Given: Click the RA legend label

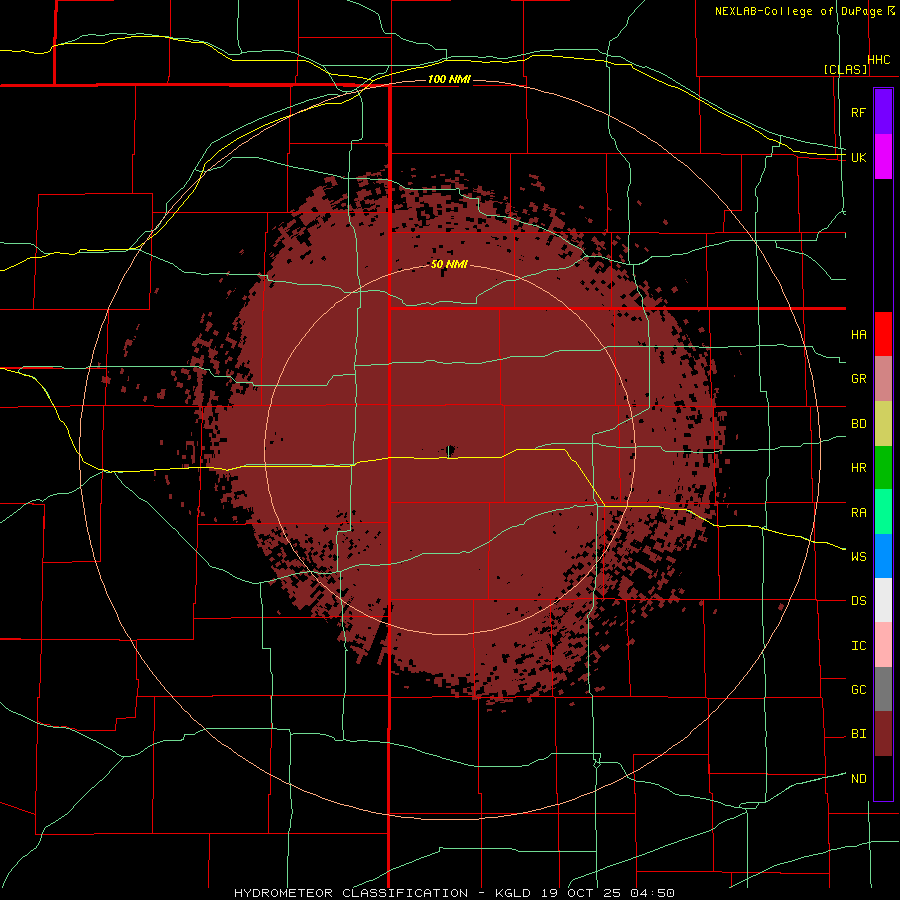Looking at the screenshot, I should (x=858, y=512).
